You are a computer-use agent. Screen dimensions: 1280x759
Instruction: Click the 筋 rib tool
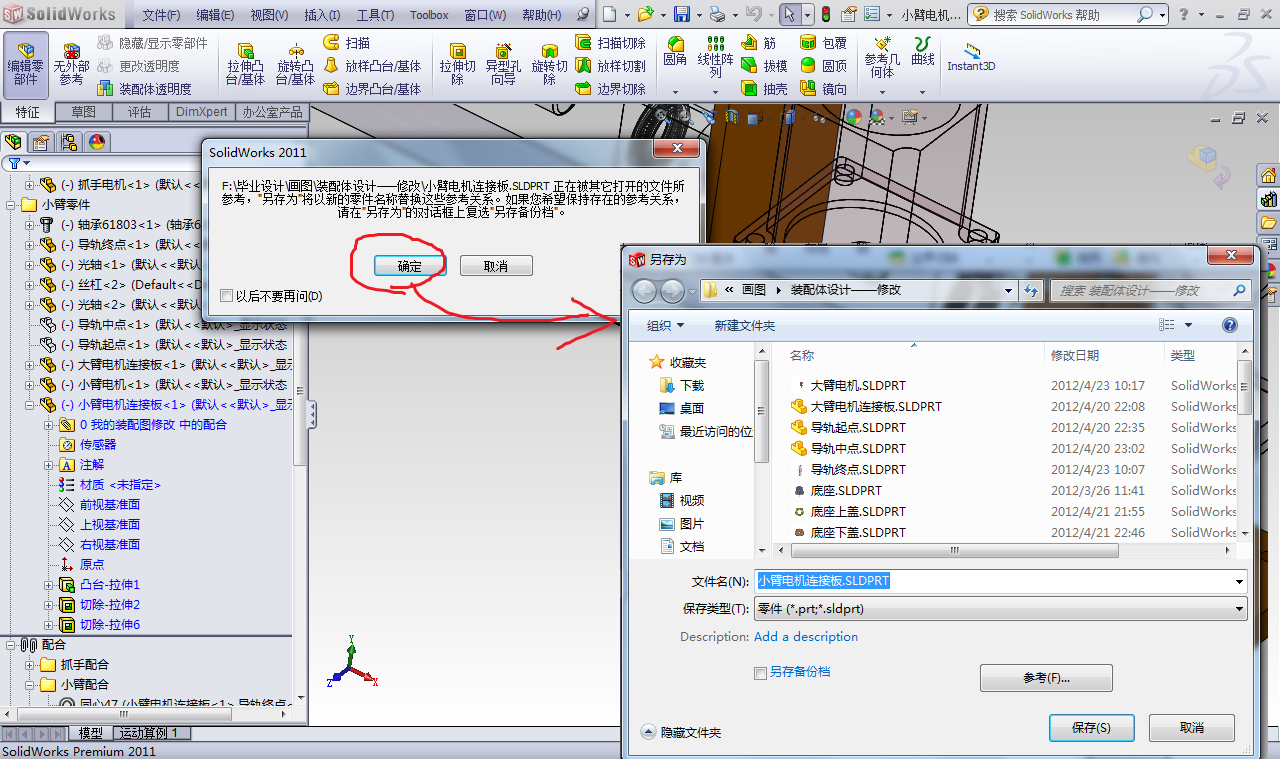(759, 42)
